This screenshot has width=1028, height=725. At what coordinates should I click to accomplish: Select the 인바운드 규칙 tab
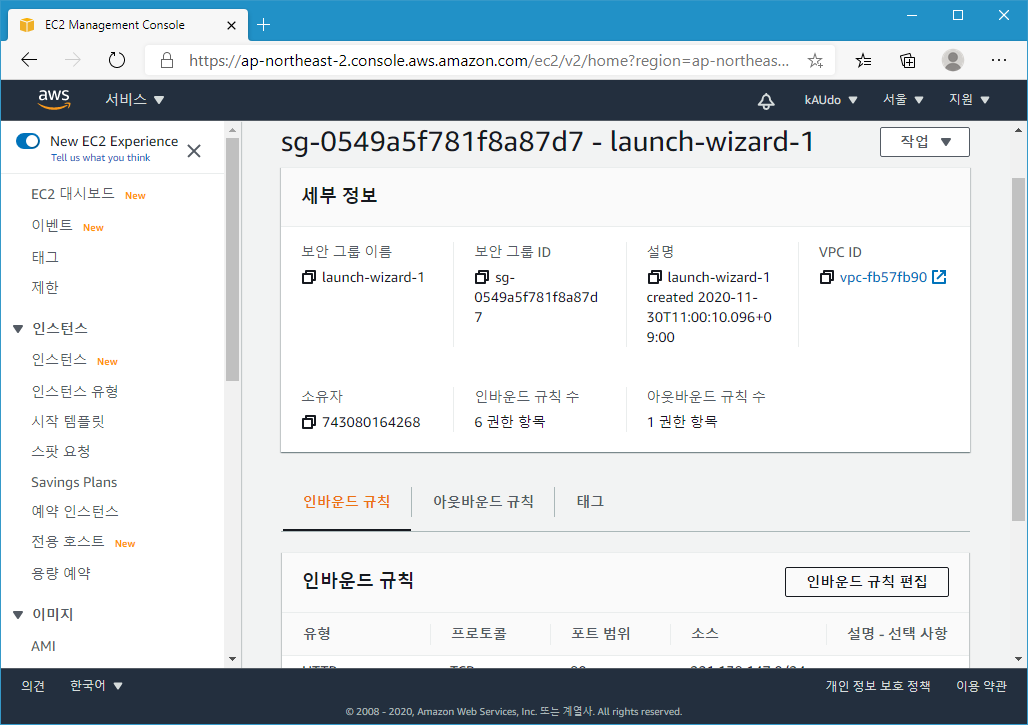[x=346, y=502]
